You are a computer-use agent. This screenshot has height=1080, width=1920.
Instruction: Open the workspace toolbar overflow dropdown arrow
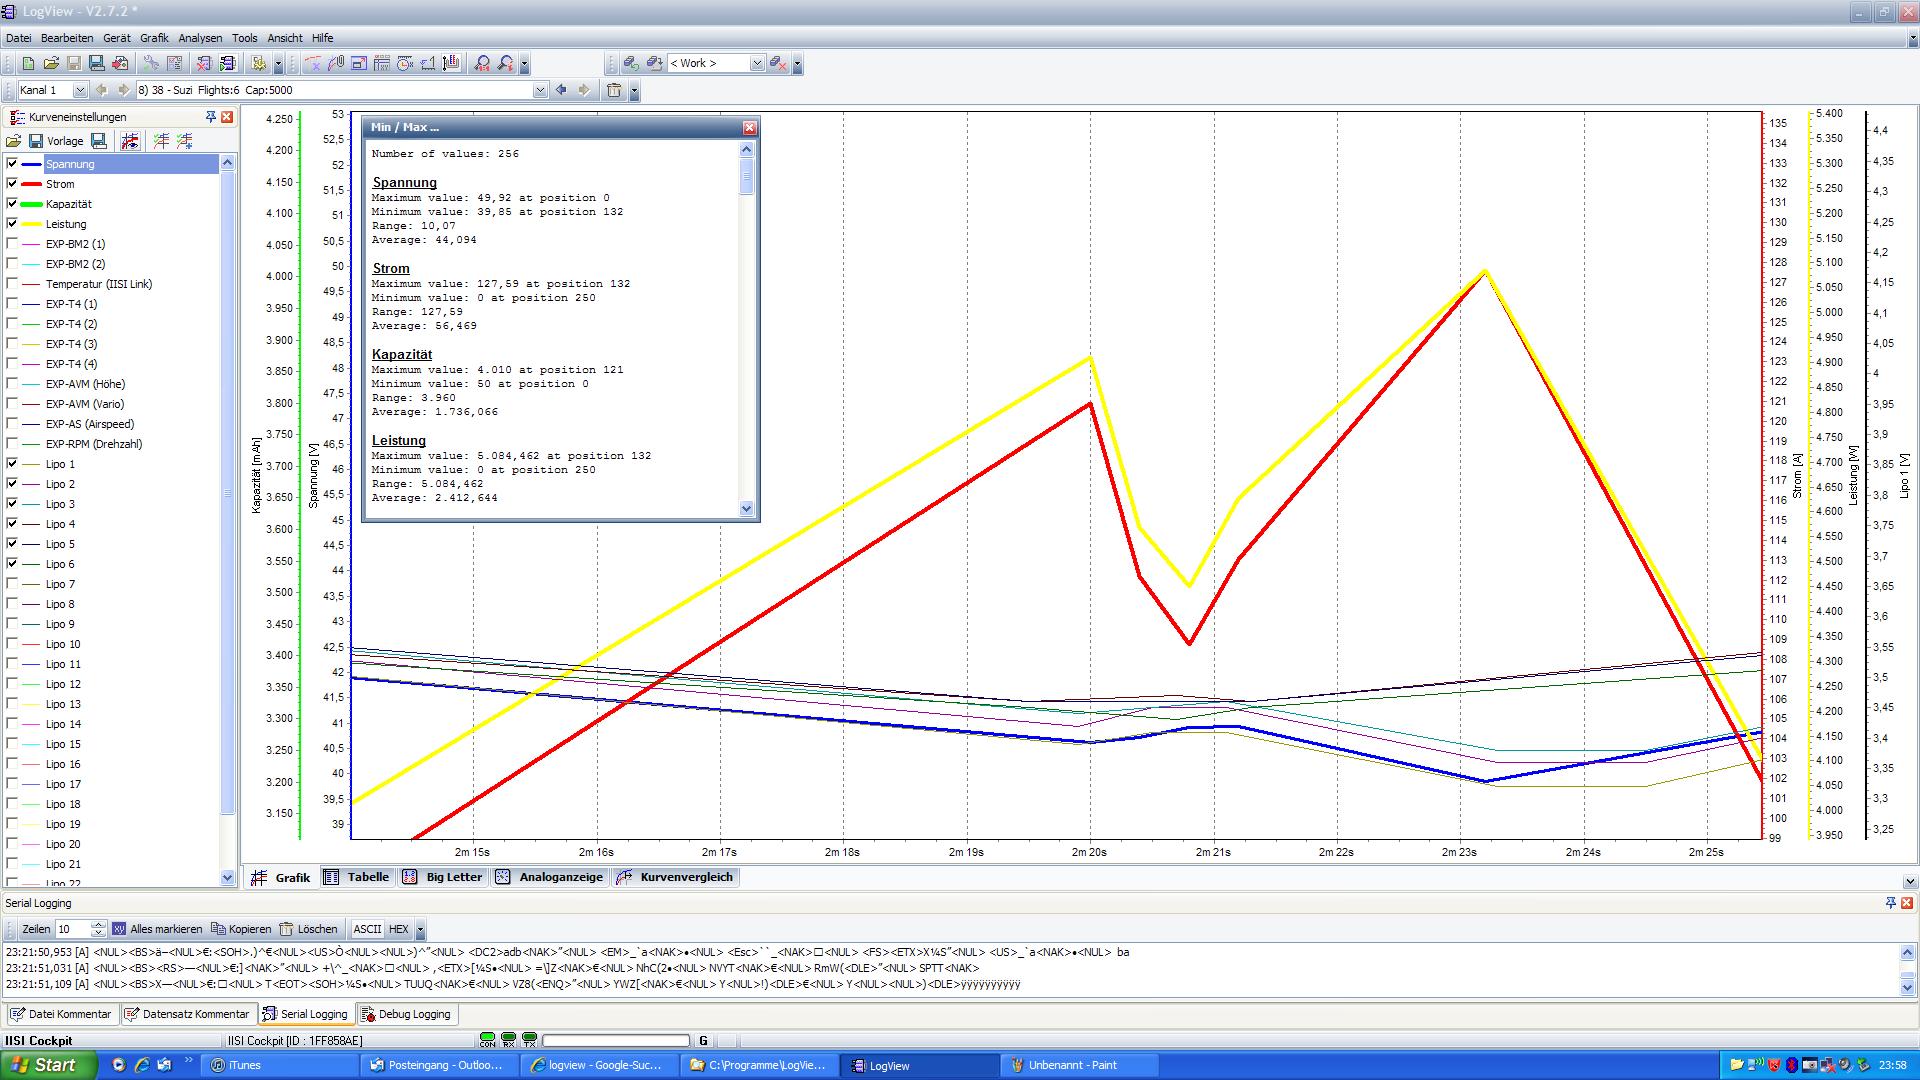797,65
